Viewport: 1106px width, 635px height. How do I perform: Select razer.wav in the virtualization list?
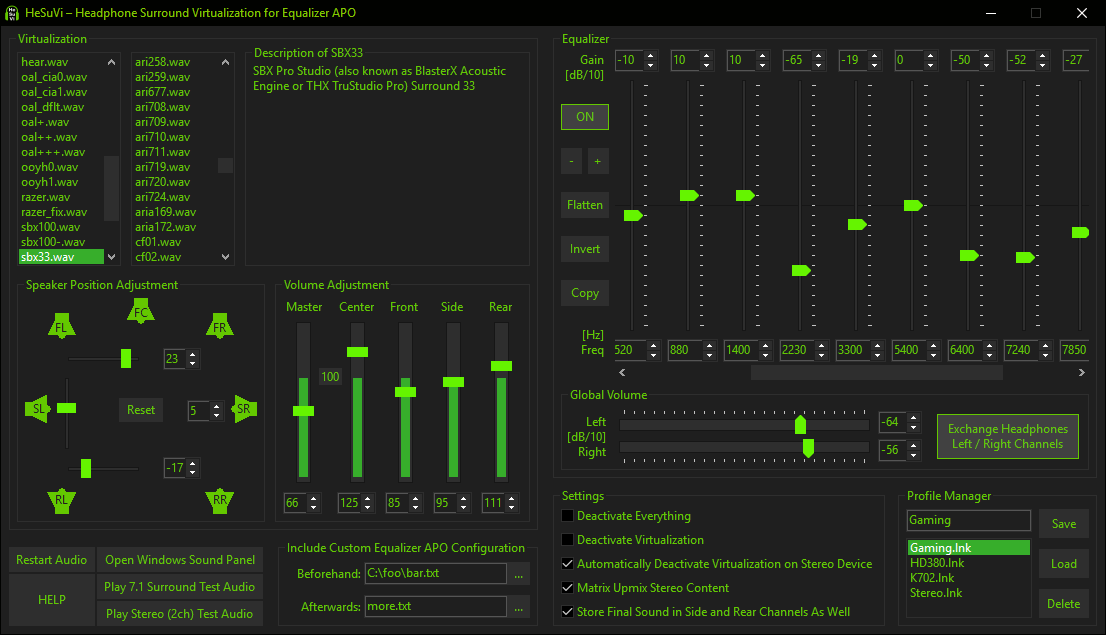[x=46, y=197]
